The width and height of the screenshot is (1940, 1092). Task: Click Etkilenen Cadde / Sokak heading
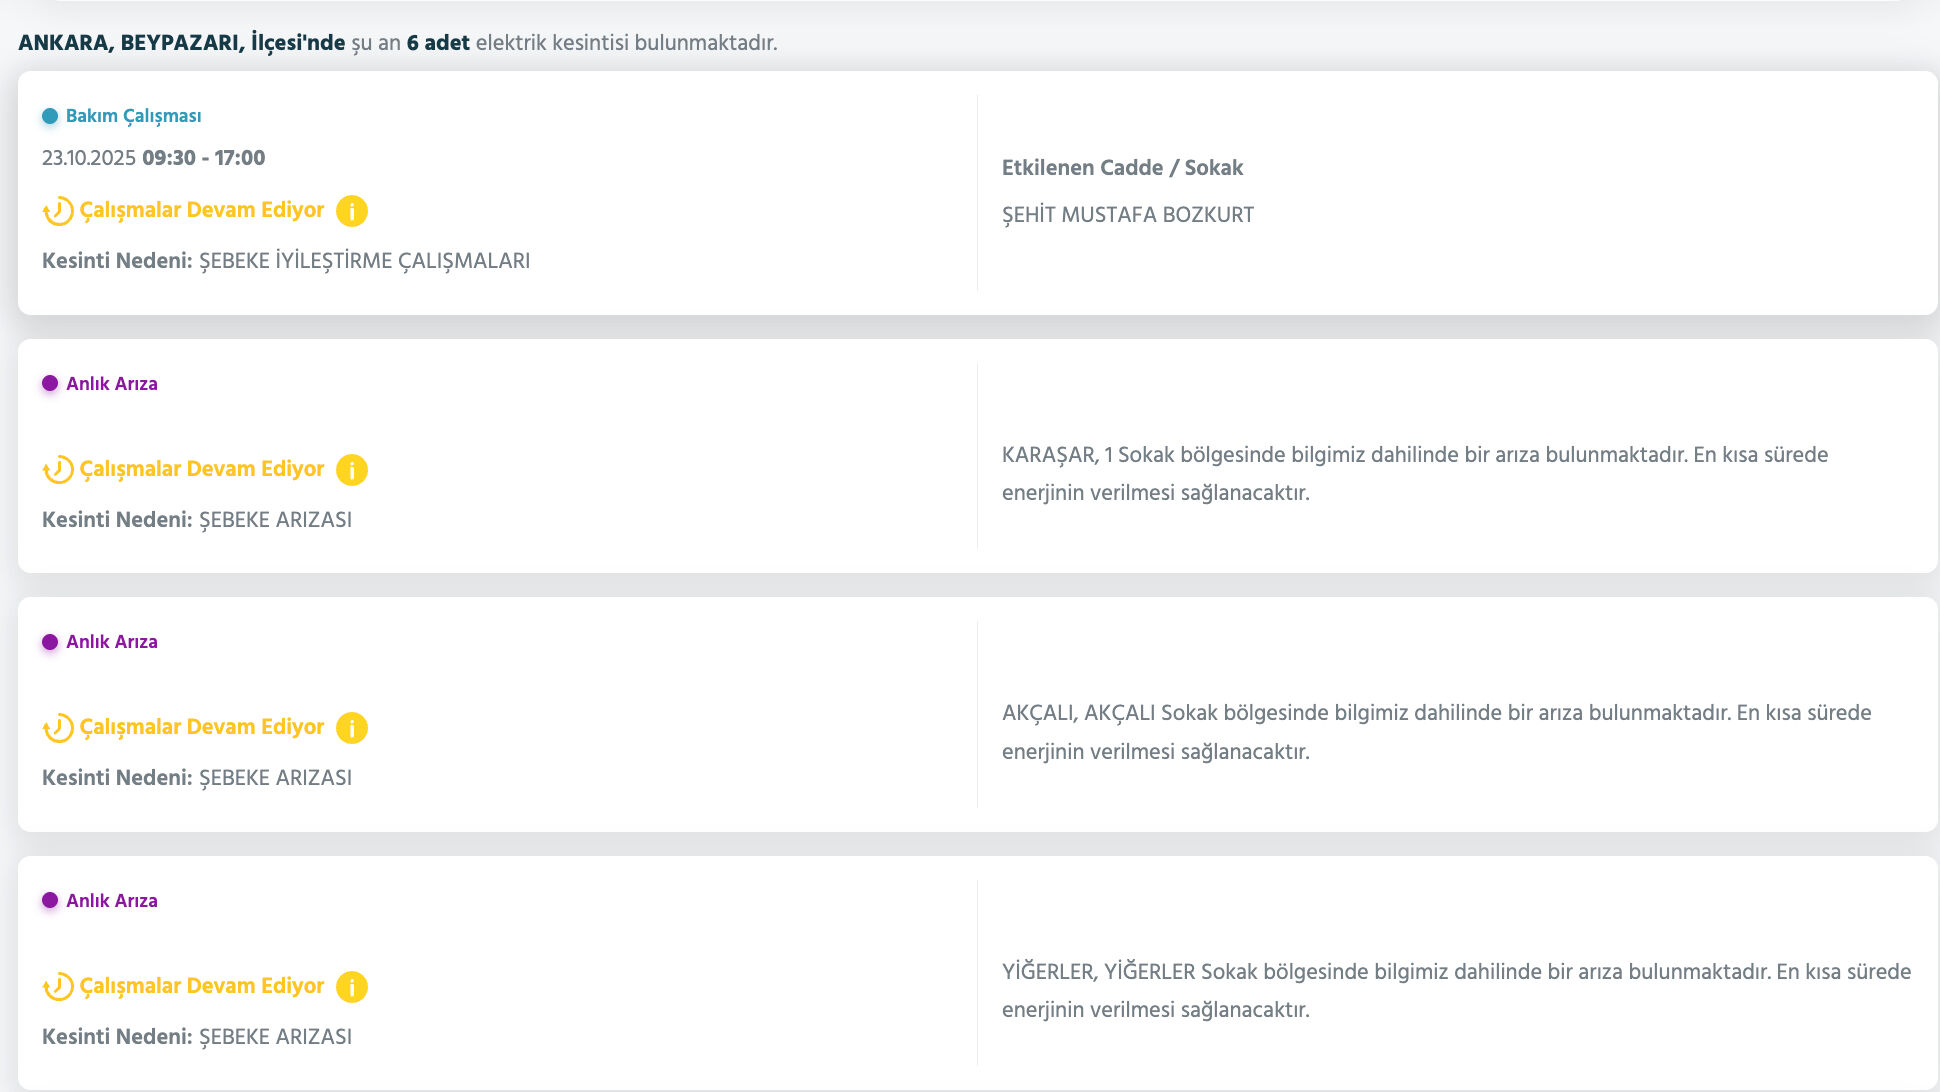(x=1122, y=168)
